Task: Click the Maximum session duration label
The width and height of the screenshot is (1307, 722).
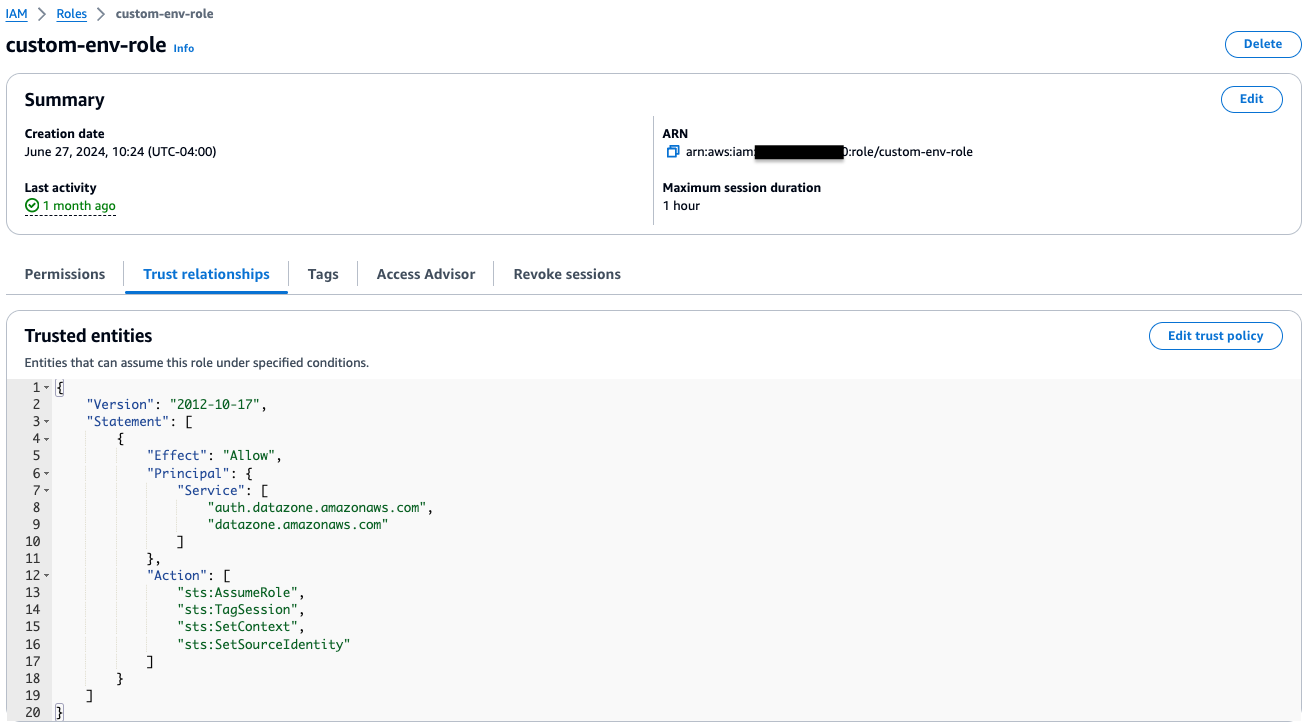Action: coord(742,187)
